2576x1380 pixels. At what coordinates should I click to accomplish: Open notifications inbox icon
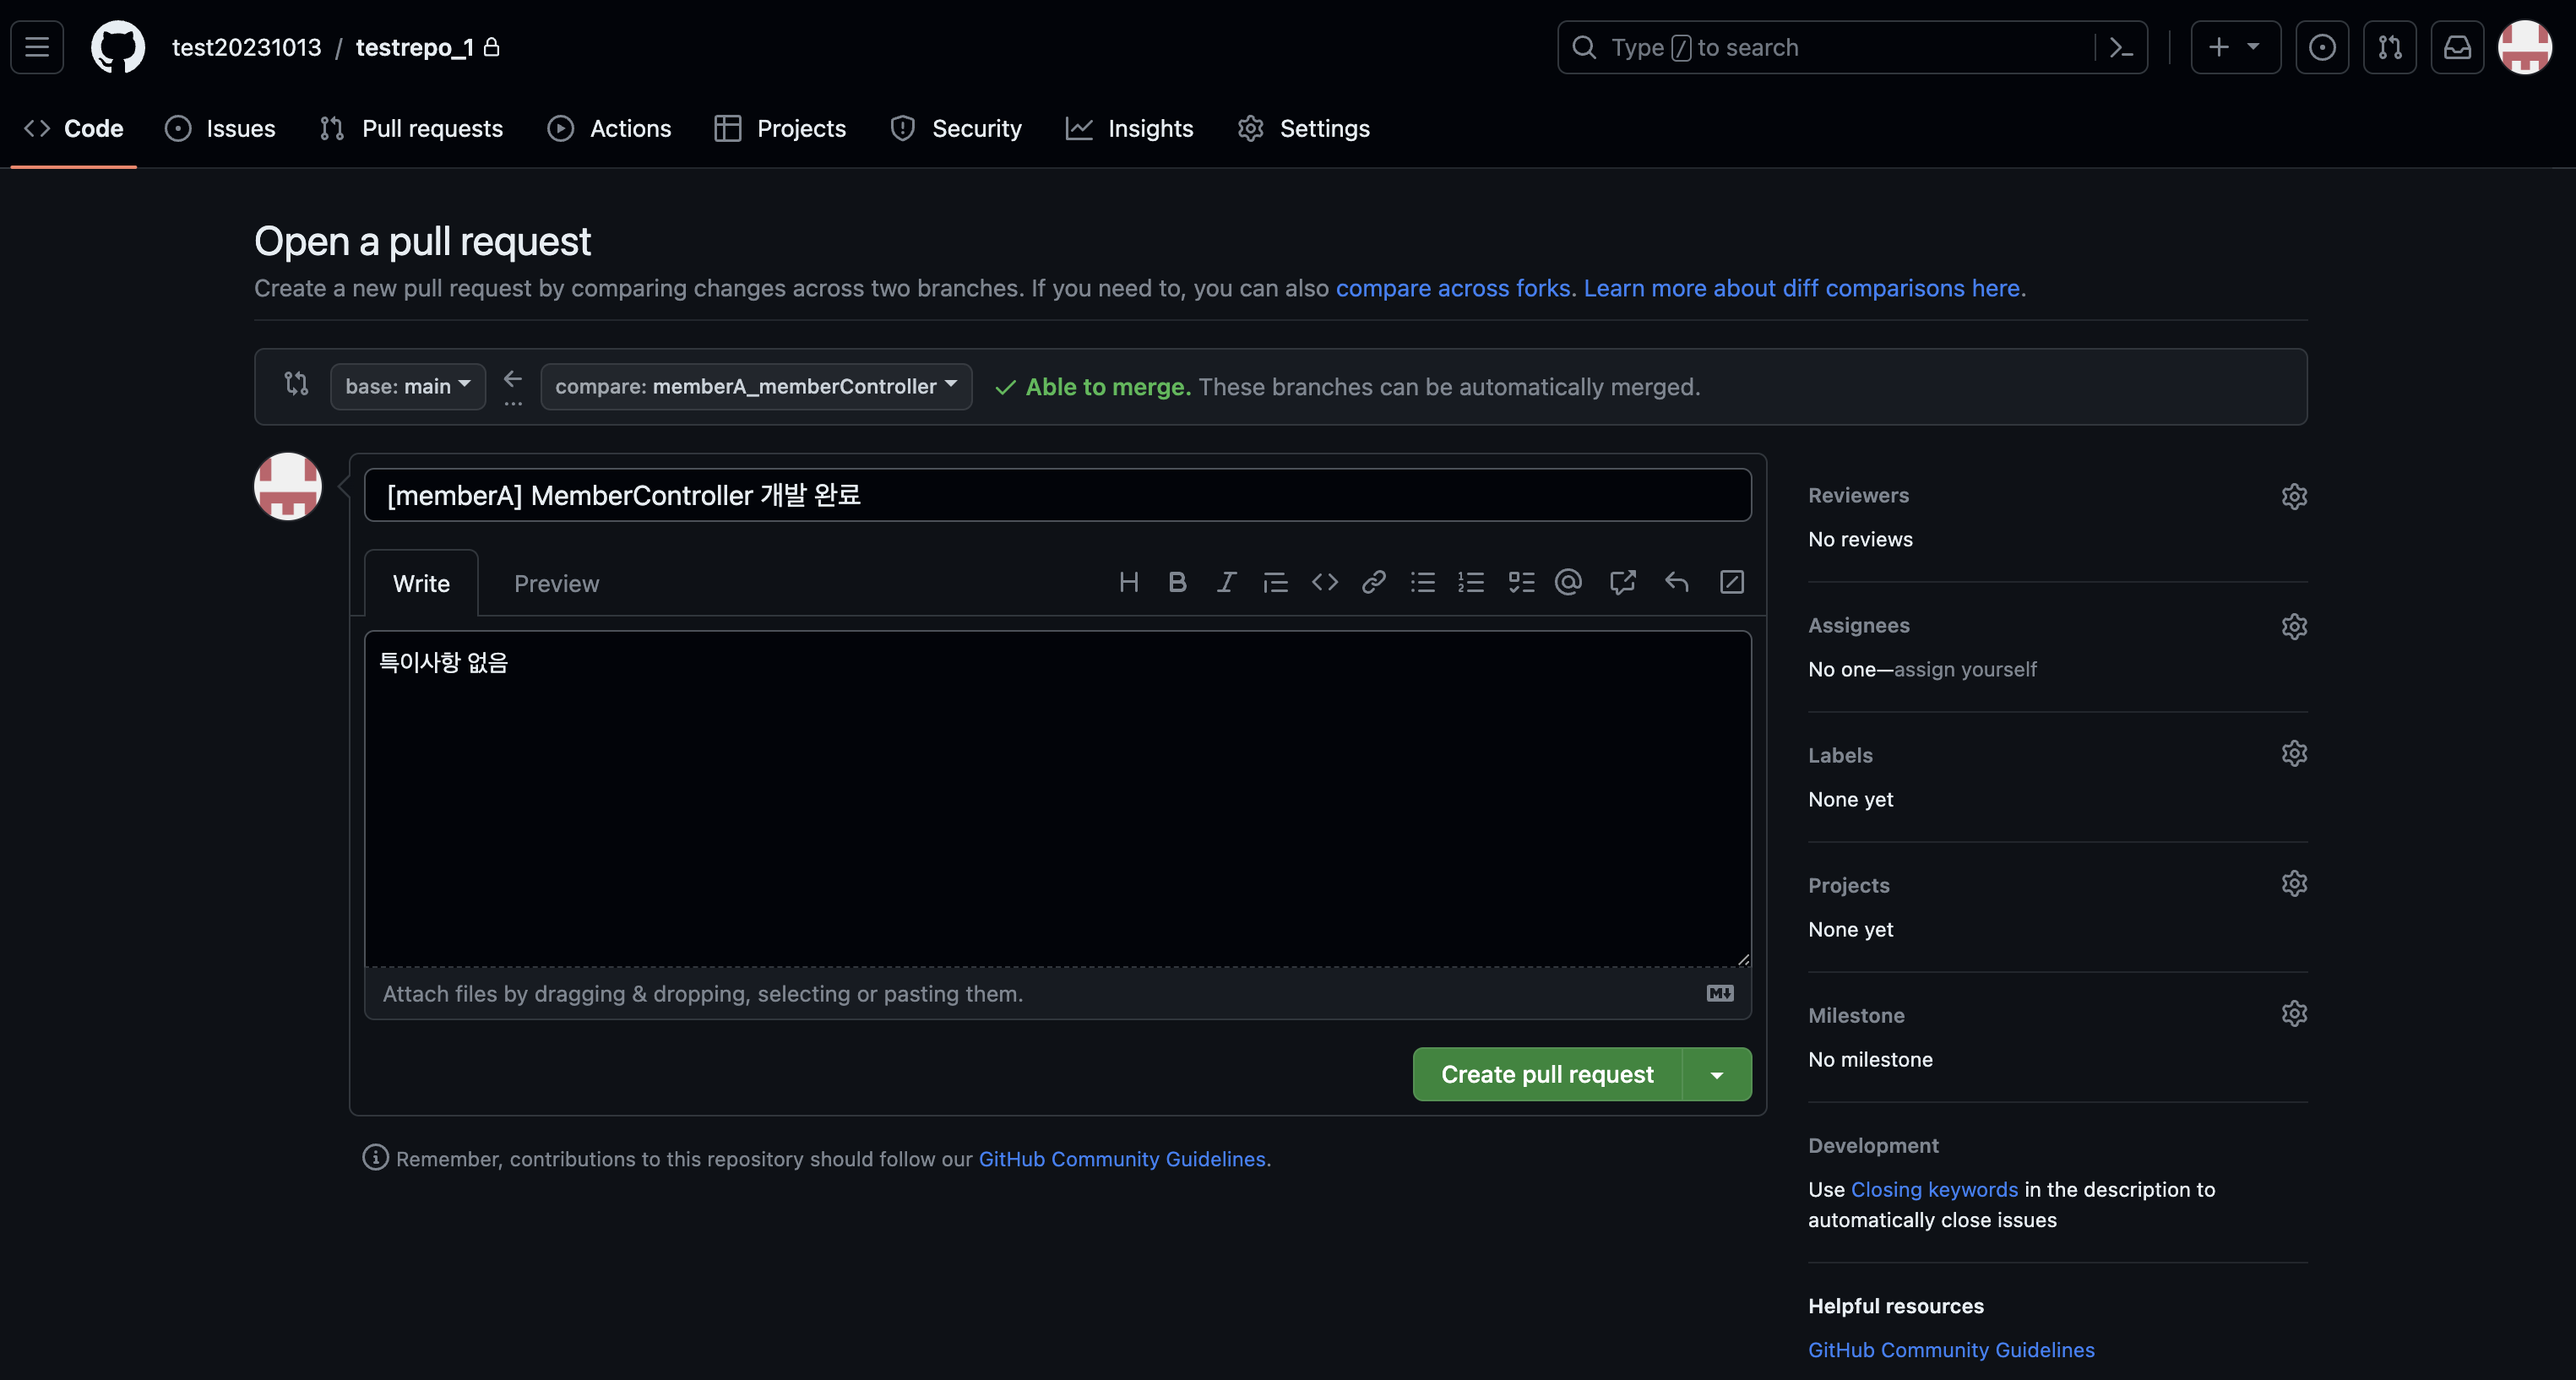(2457, 47)
